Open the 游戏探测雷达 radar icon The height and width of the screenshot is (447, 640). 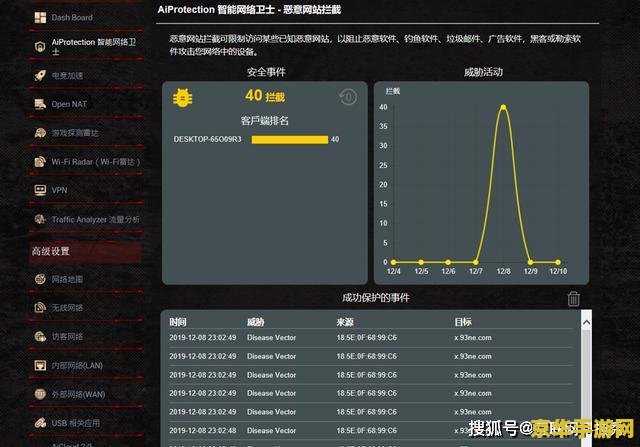(40, 133)
